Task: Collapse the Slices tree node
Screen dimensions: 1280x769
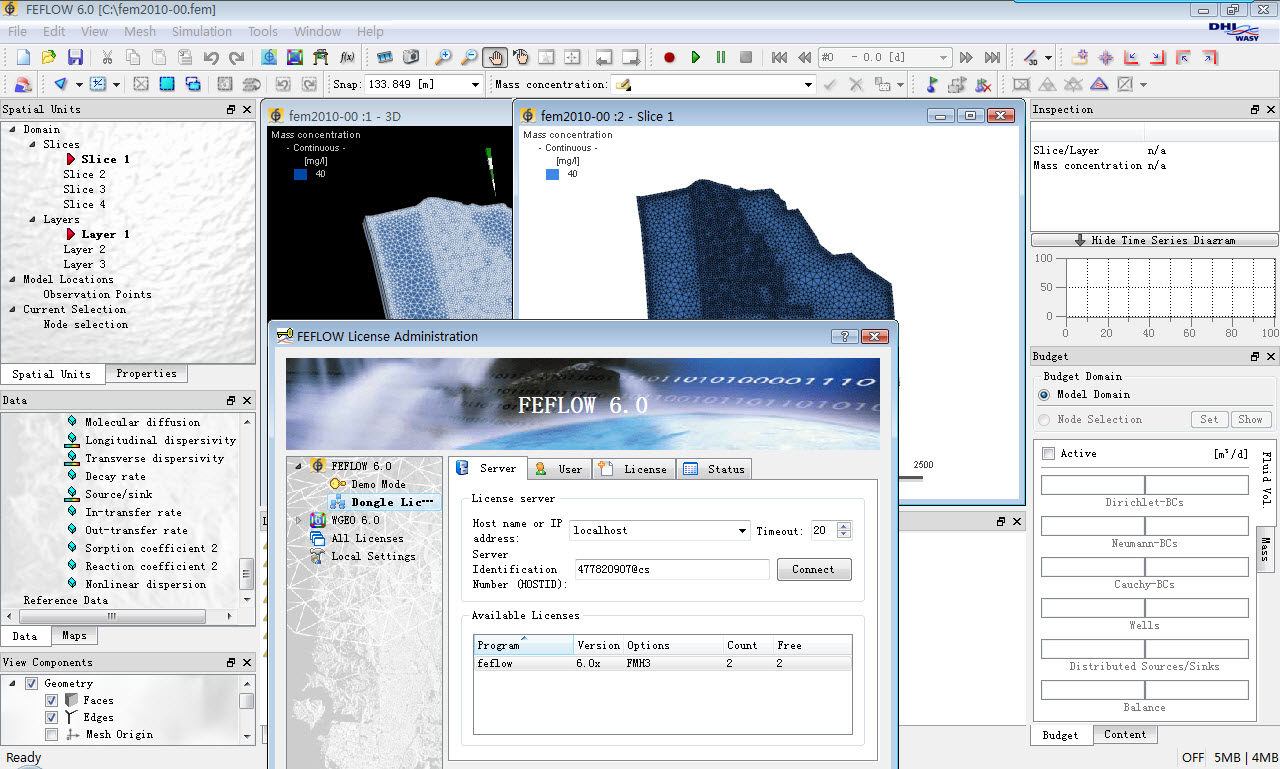Action: point(32,145)
